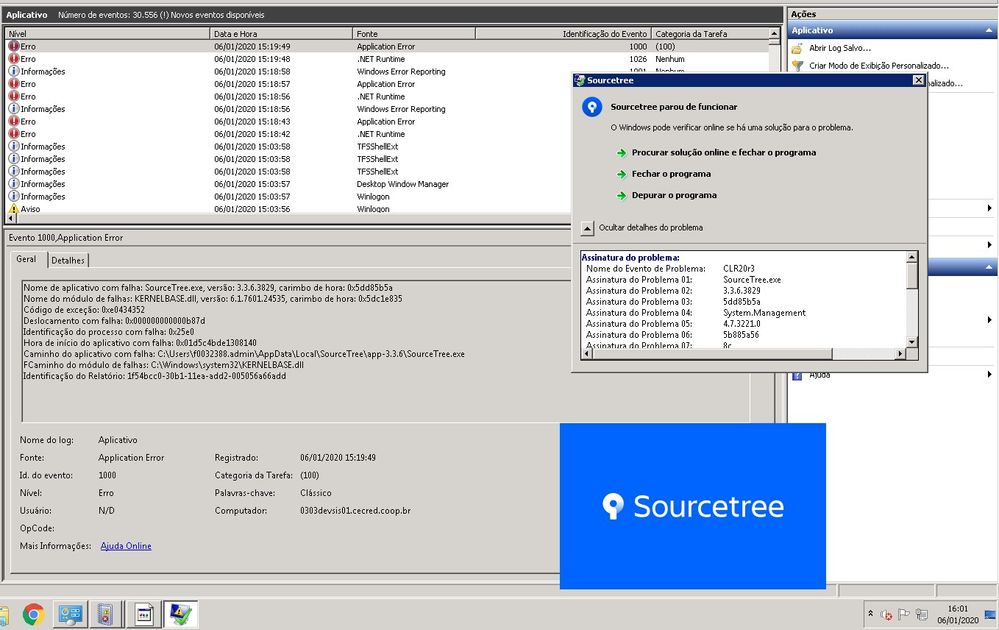Click the Abrir Log Salvo folder icon
Viewport: 999px width, 630px height.
click(x=796, y=48)
